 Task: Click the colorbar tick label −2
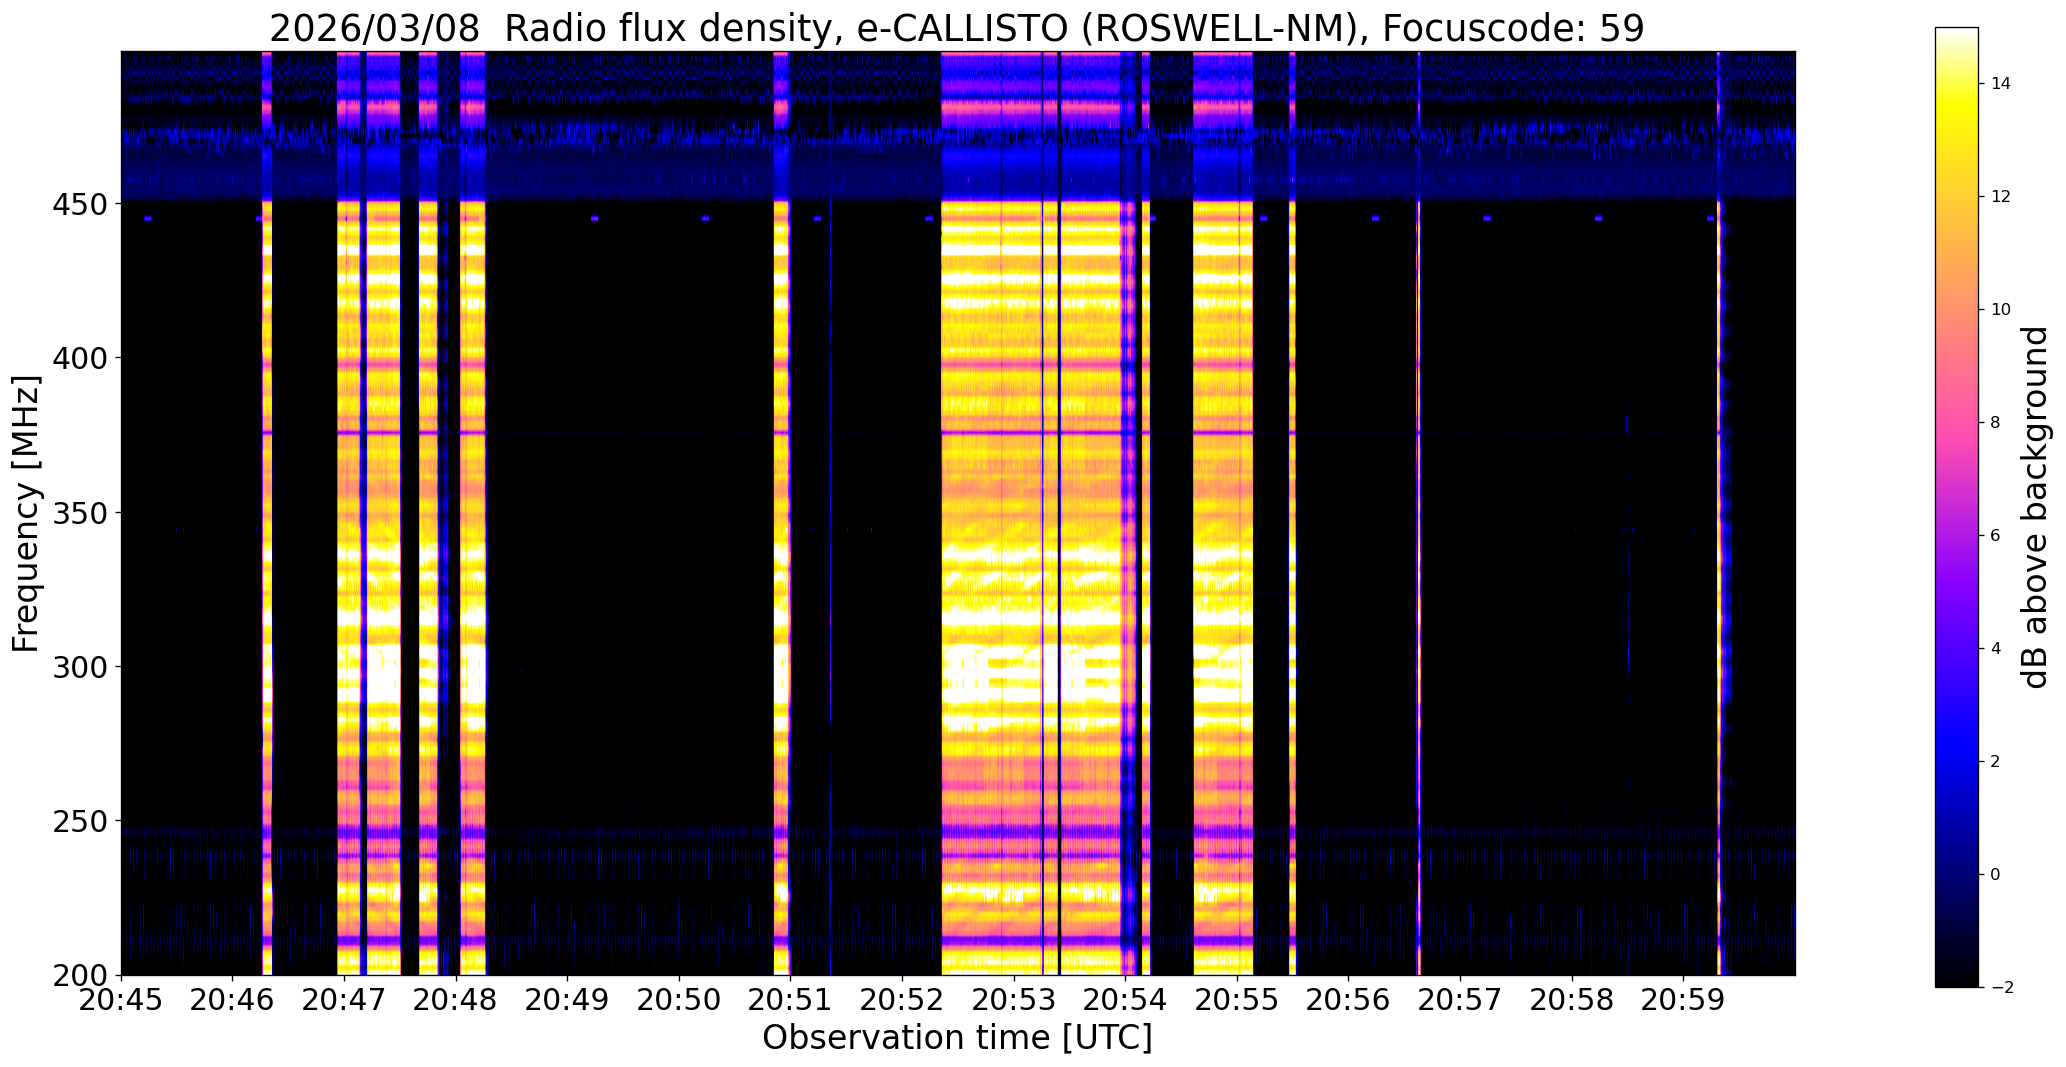[x=2001, y=987]
